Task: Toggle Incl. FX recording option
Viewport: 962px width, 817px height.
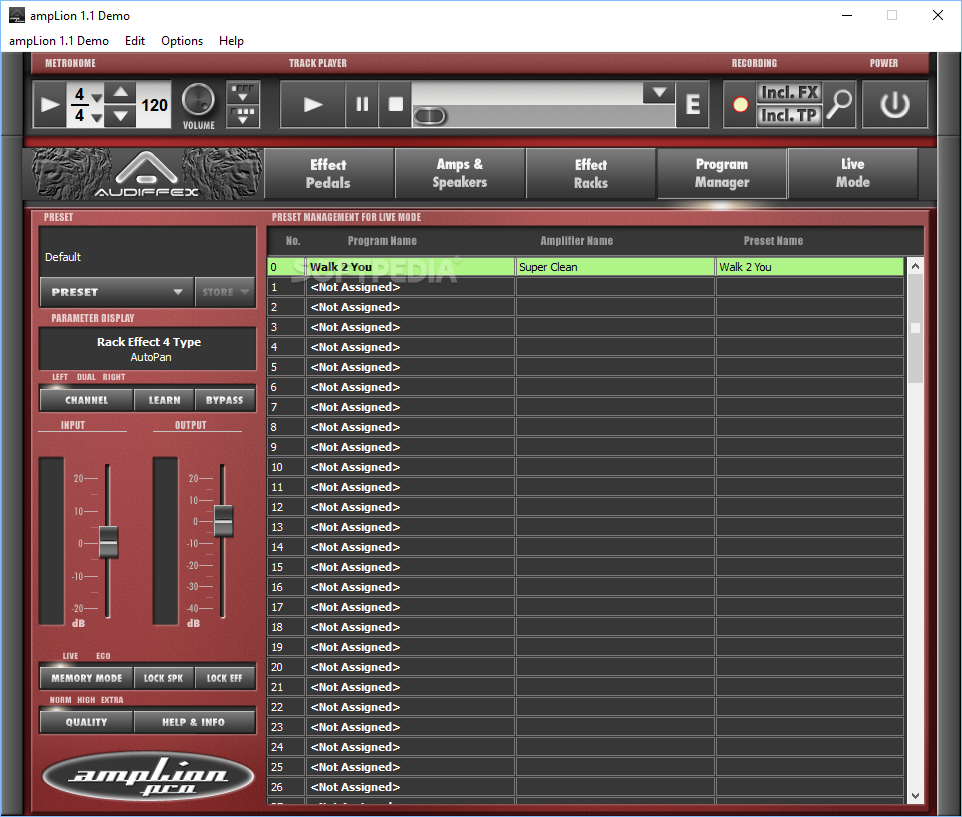Action: (x=789, y=93)
